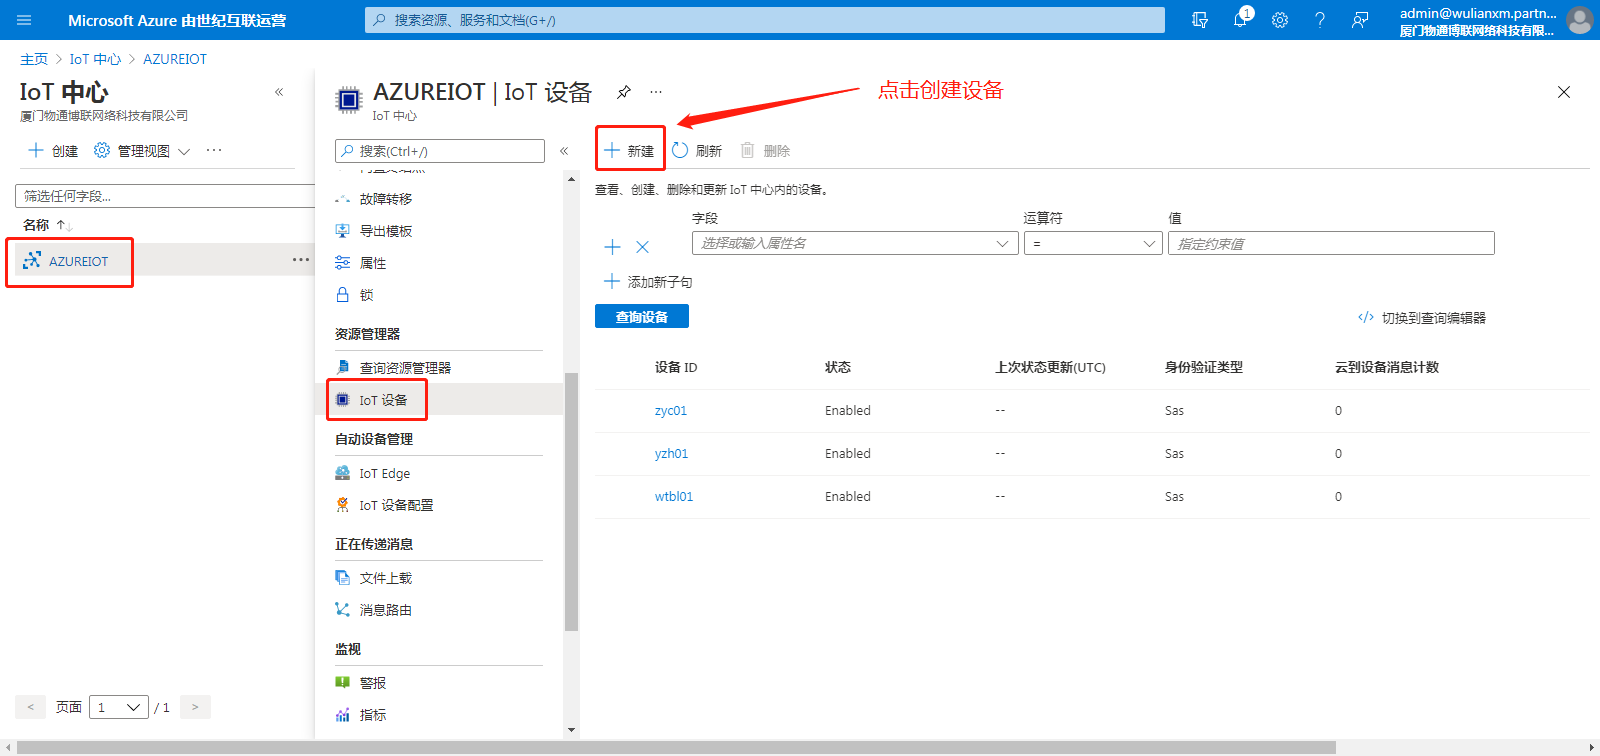Open the feedback icon
This screenshot has width=1600, height=756.
pyautogui.click(x=1360, y=20)
